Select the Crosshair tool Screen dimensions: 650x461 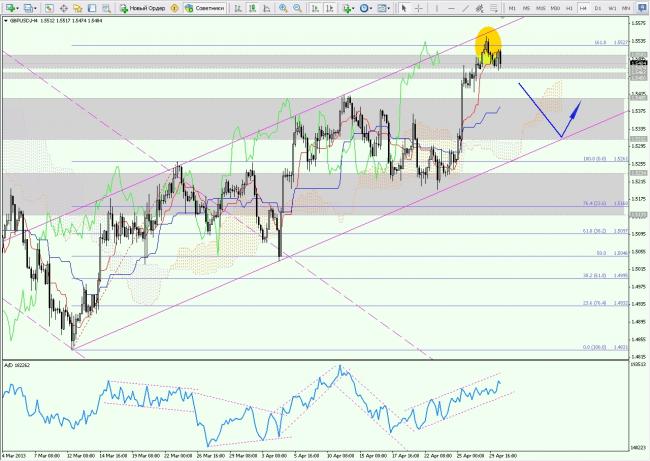click(419, 8)
